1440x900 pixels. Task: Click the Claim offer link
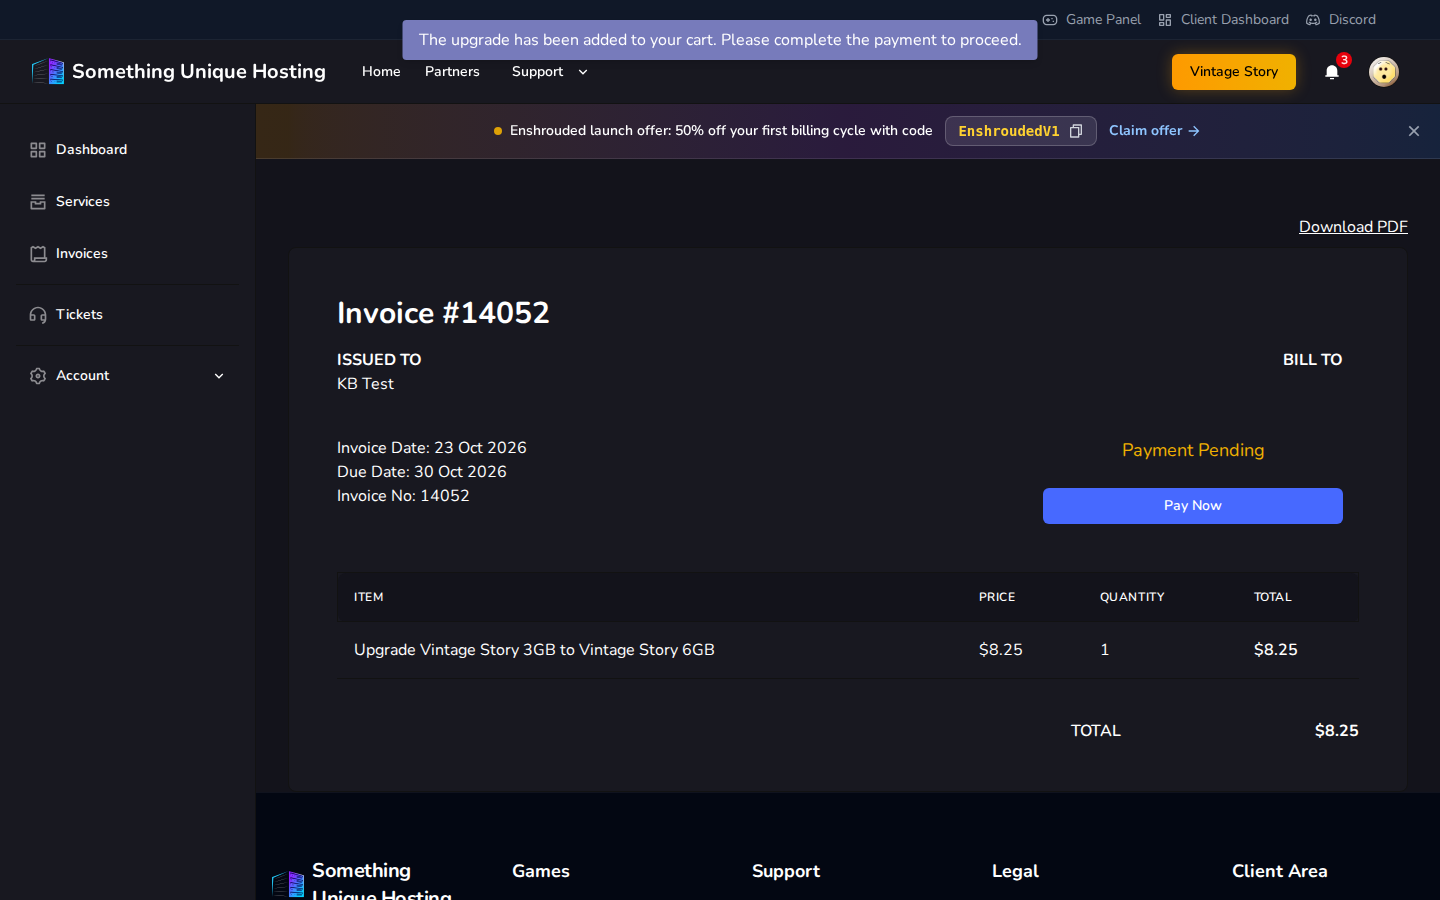tap(1154, 131)
